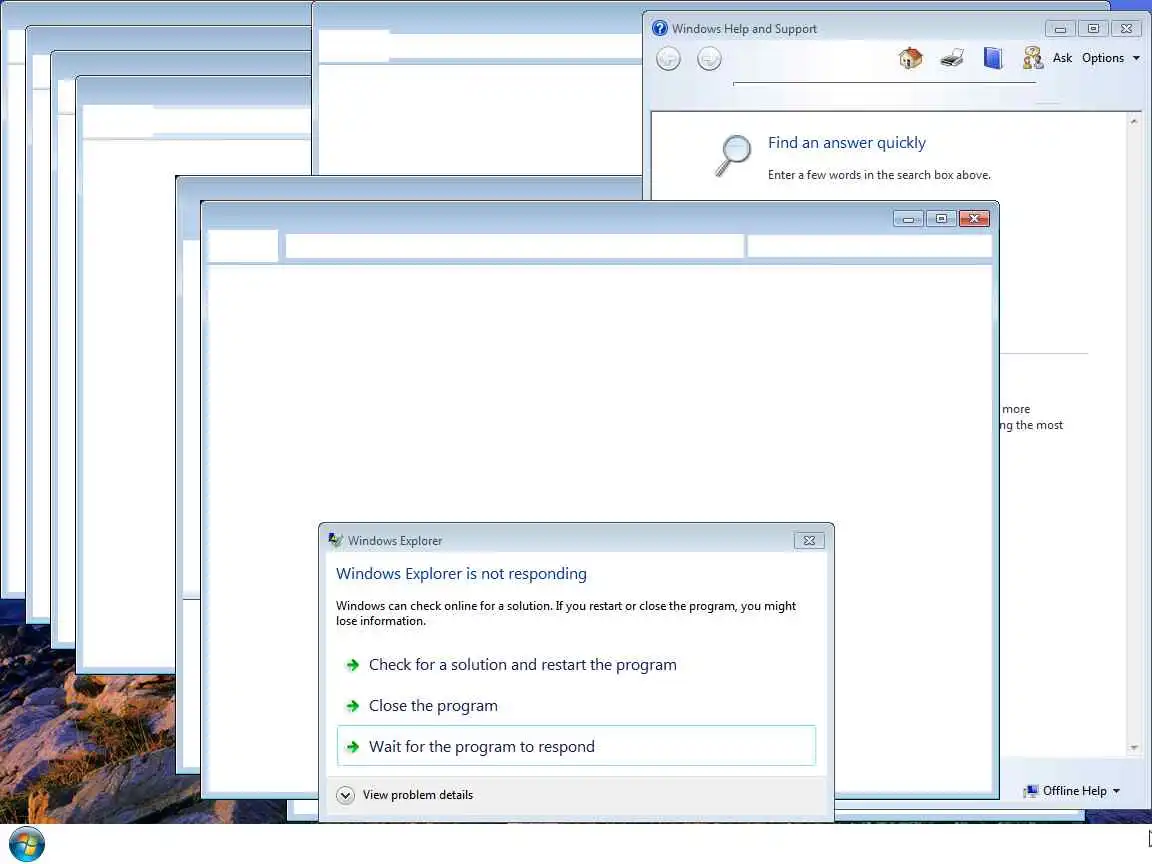1152x864 pixels.
Task: Go to Help and Support home icon
Action: pos(910,58)
